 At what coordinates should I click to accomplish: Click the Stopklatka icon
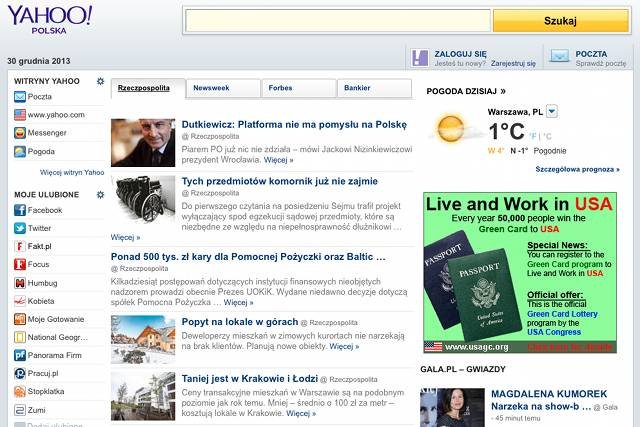click(20, 391)
